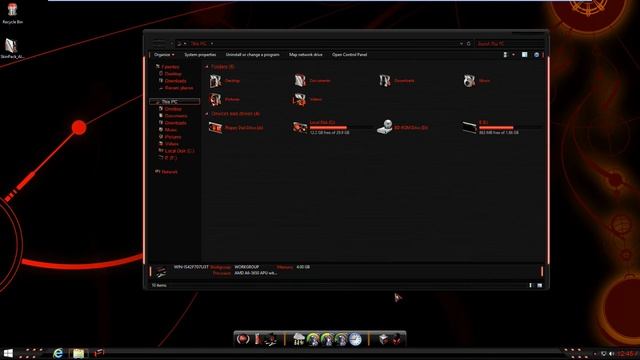640x360 pixels.
Task: Open the weather cloud icon in dock
Action: 299,339
